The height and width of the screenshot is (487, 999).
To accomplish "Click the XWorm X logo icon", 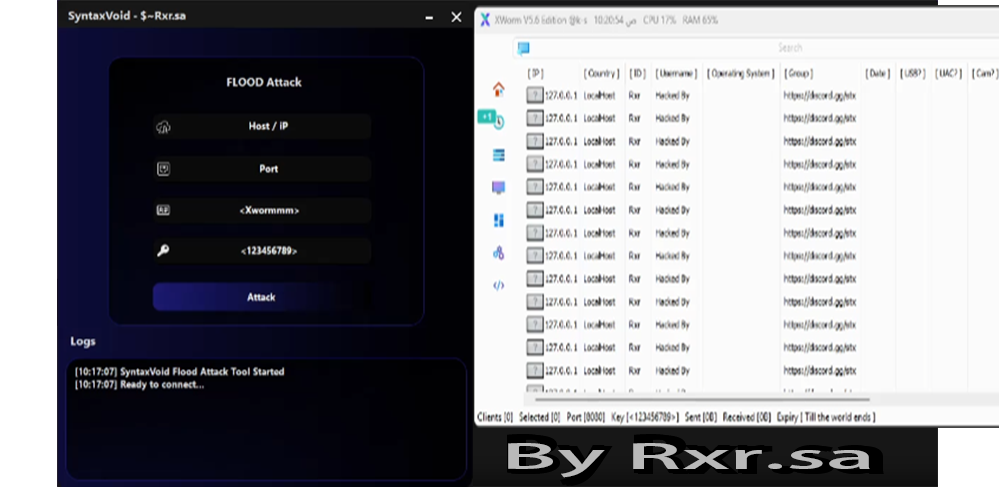I will pos(485,20).
